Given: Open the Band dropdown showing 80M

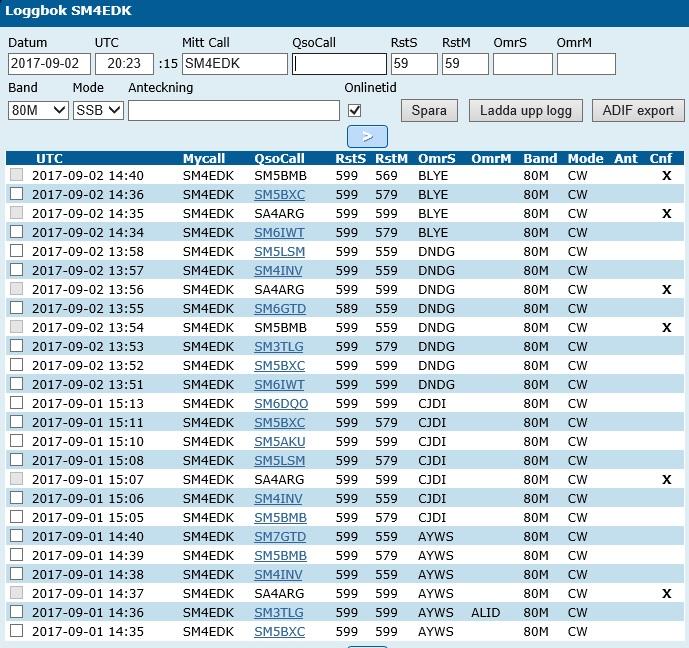Looking at the screenshot, I should (x=38, y=110).
